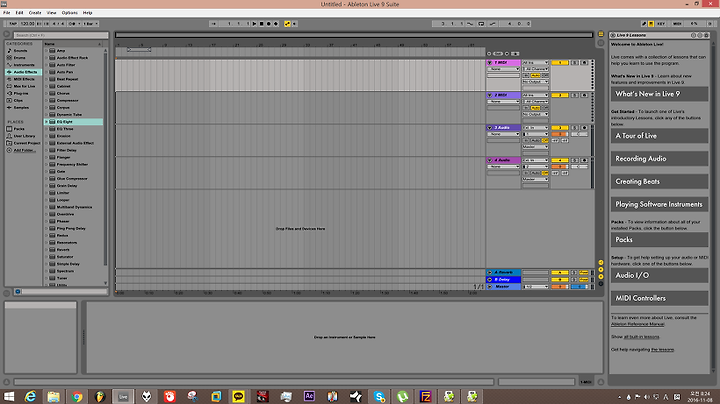Viewport: 720px width, 404px height.
Task: Select Ping Pong Delay in browser list
Action: [x=71, y=228]
